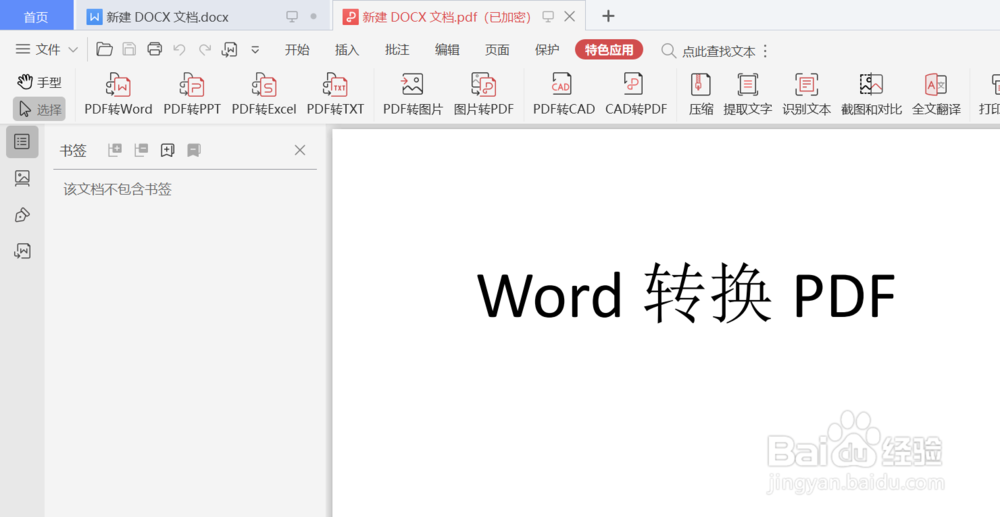Open the 保护 tab
Viewport: 1000px width, 517px height.
click(547, 50)
